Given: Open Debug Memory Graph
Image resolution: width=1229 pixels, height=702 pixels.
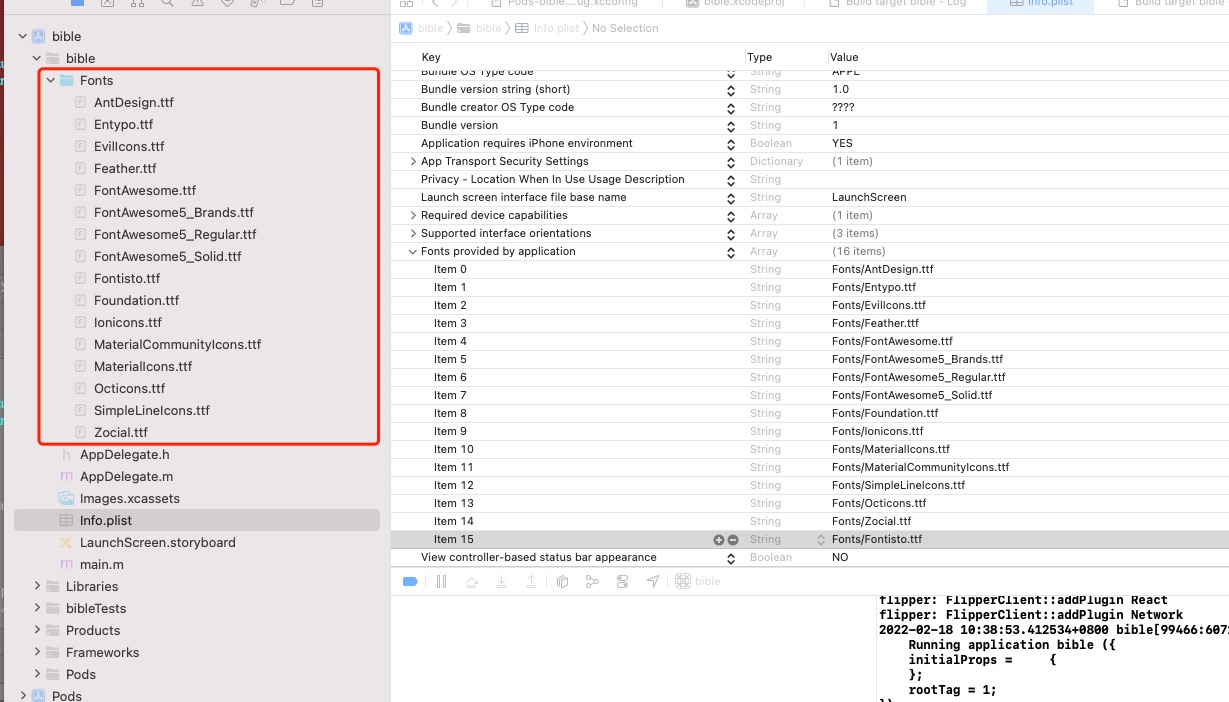Looking at the screenshot, I should coord(592,582).
